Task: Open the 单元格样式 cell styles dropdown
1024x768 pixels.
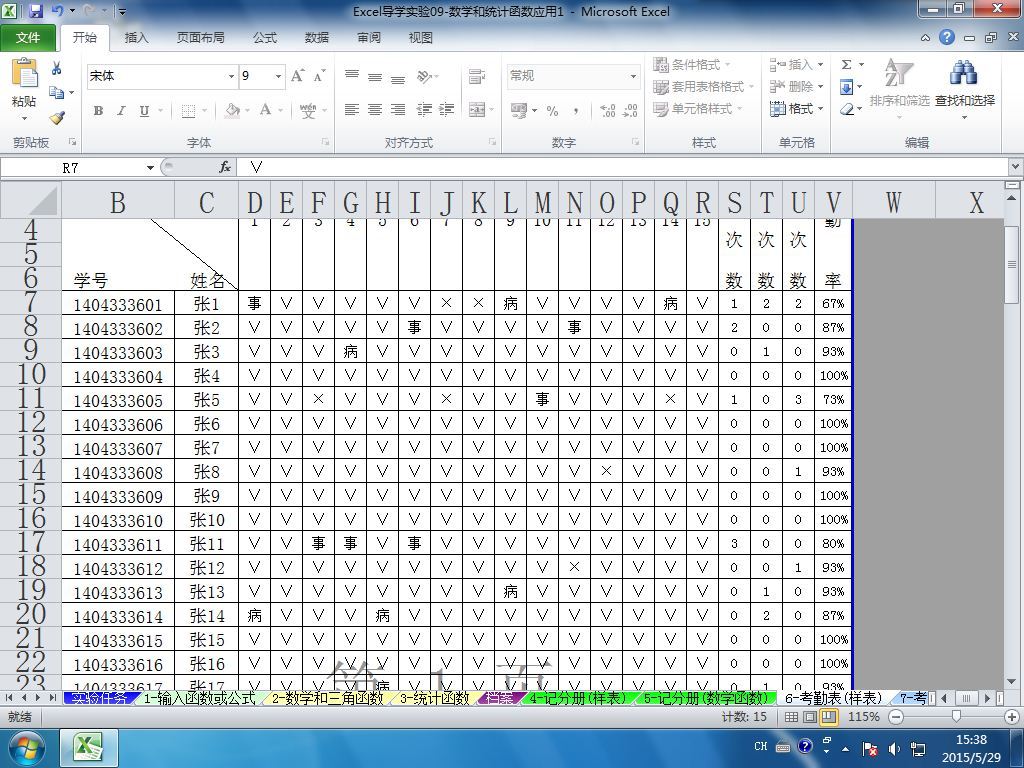Action: coord(697,108)
